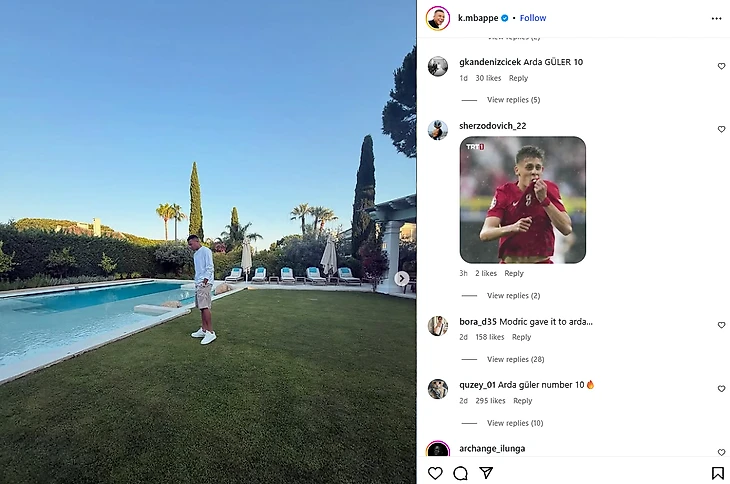This screenshot has height=484, width=730.
Task: Share the post via paper plane icon
Action: (486, 473)
